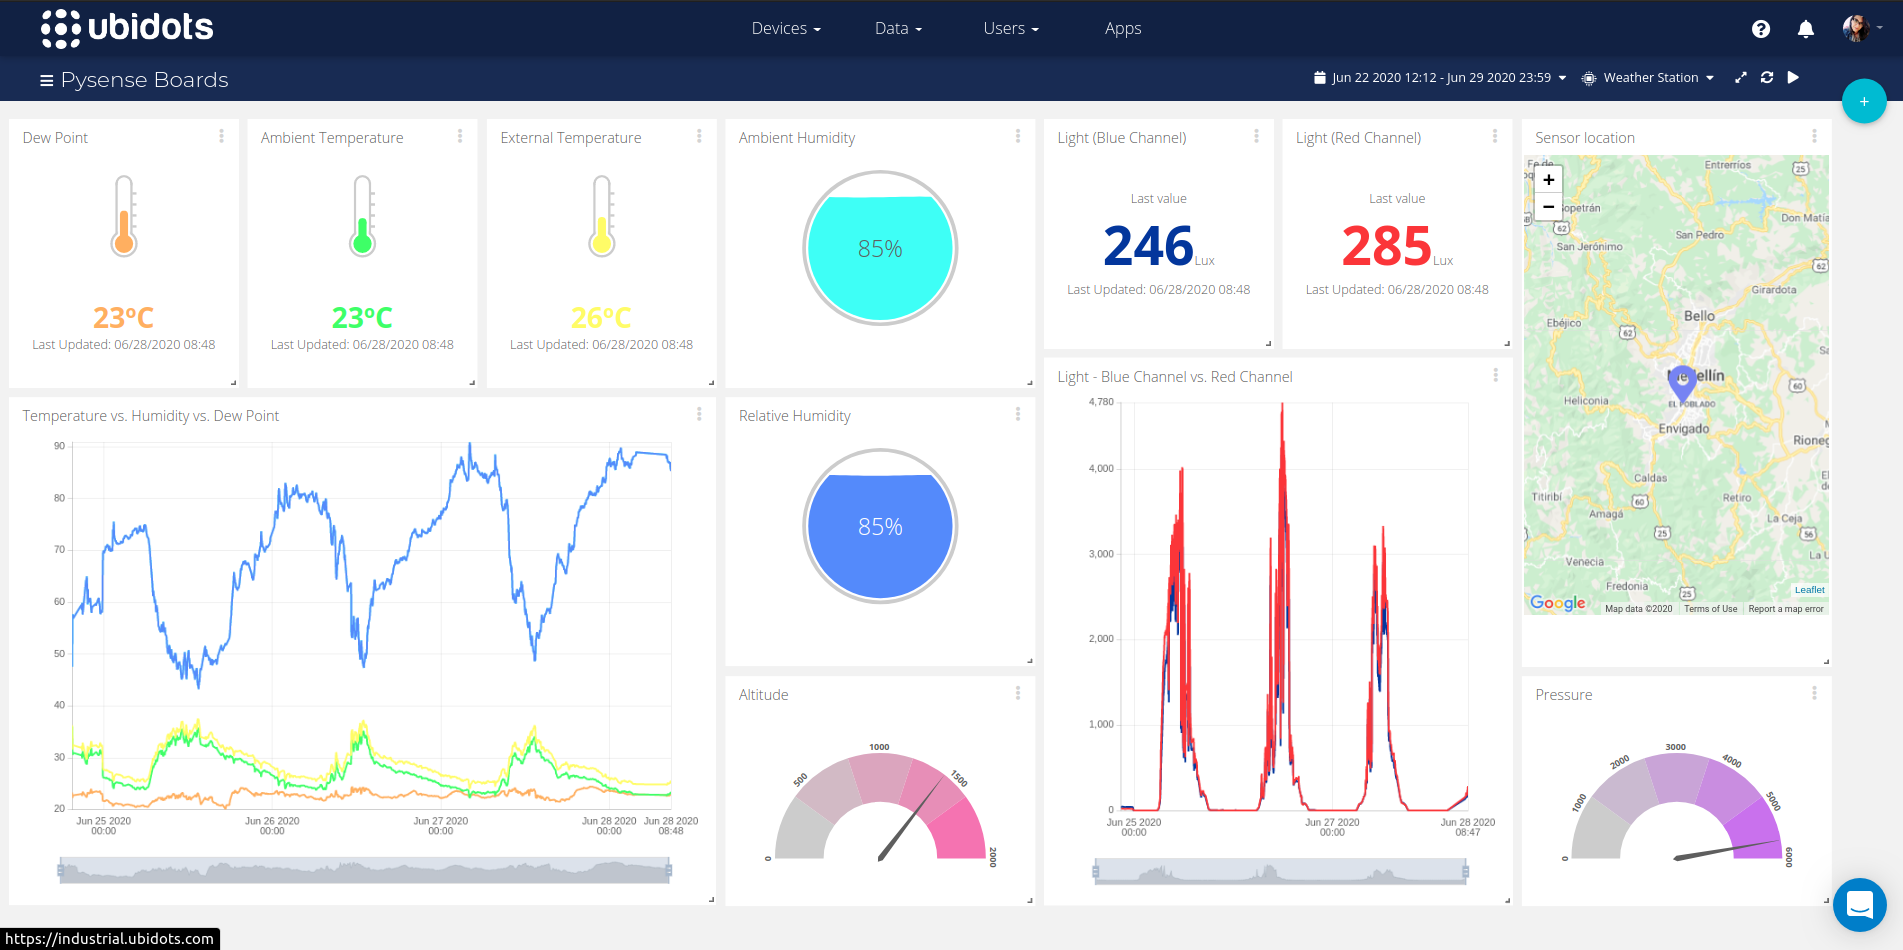
Task: Open the live chat support bubble
Action: [1860, 905]
